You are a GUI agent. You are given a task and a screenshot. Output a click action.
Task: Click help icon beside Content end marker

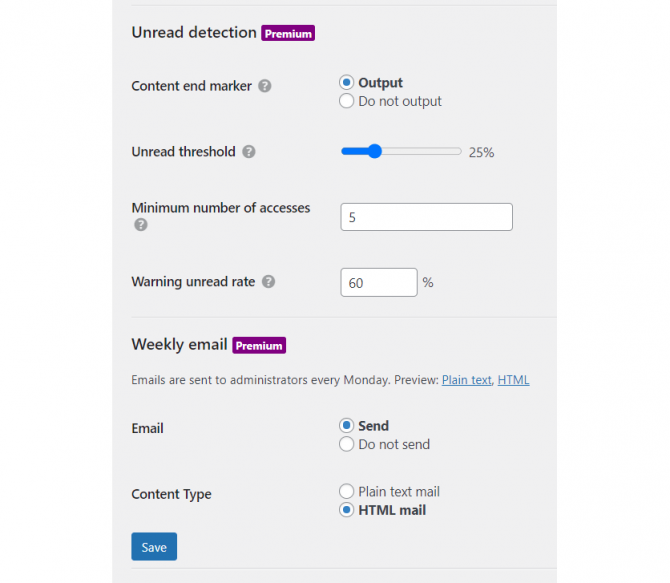point(264,86)
